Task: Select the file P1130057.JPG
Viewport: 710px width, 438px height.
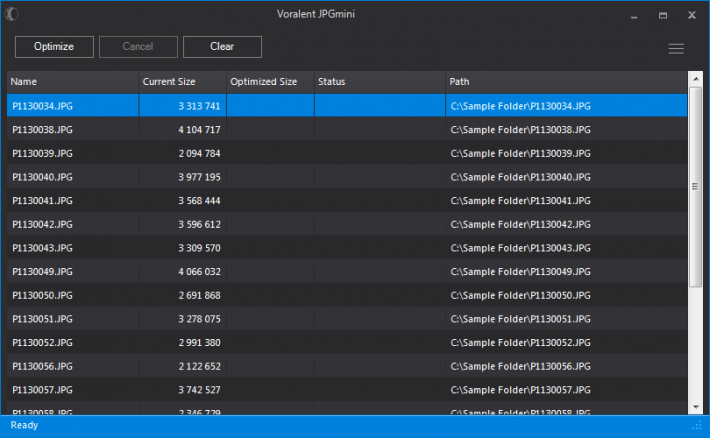Action: [x=42, y=390]
